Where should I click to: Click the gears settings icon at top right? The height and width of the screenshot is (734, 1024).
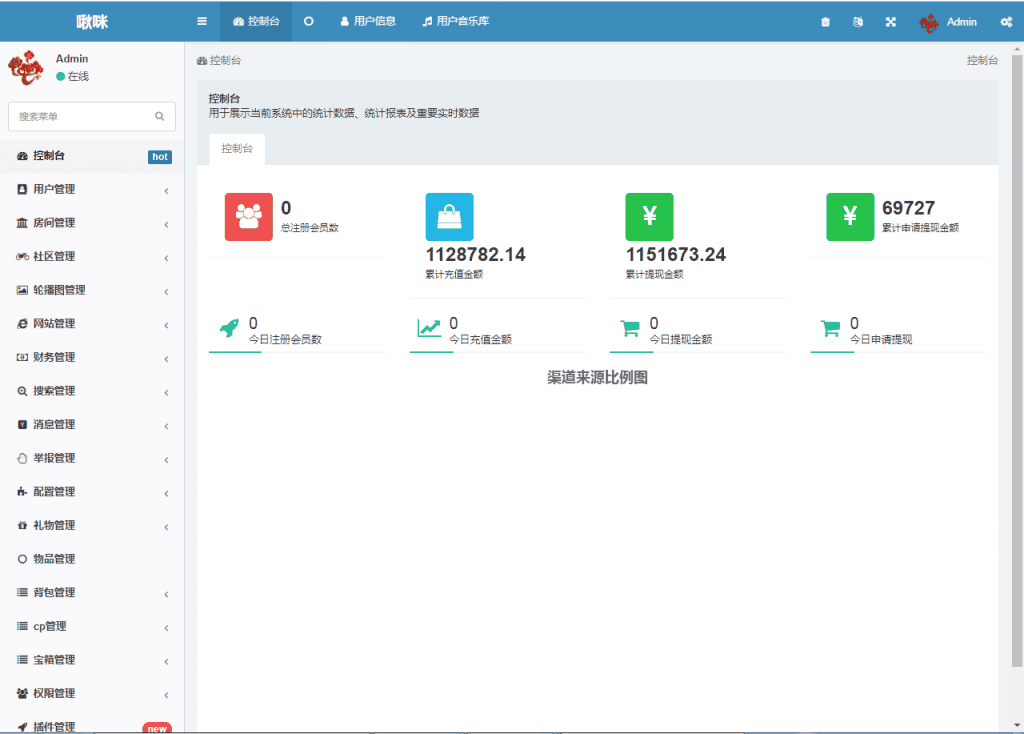(x=1008, y=20)
